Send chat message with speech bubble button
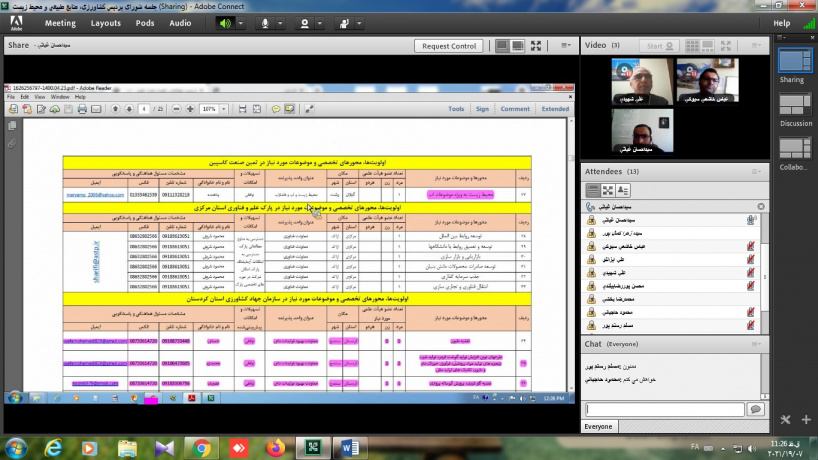Image resolution: width=818 pixels, height=460 pixels. (756, 409)
